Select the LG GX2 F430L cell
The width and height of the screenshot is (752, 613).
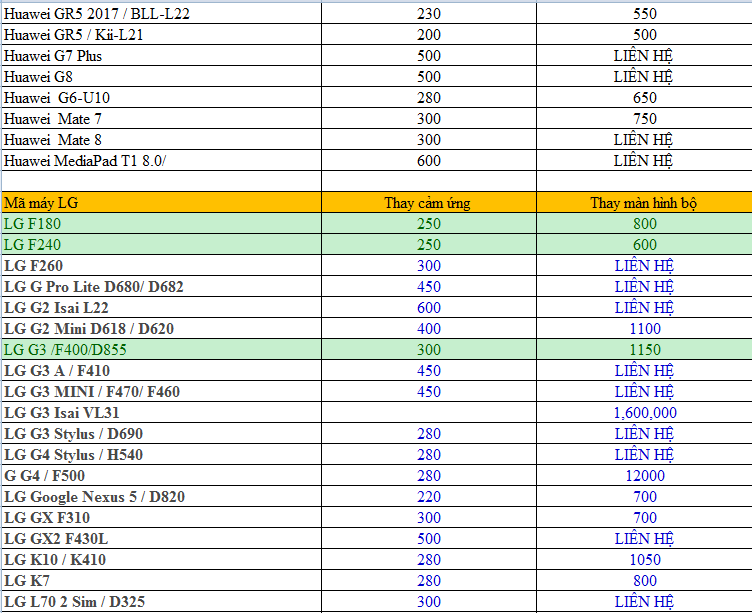point(162,539)
